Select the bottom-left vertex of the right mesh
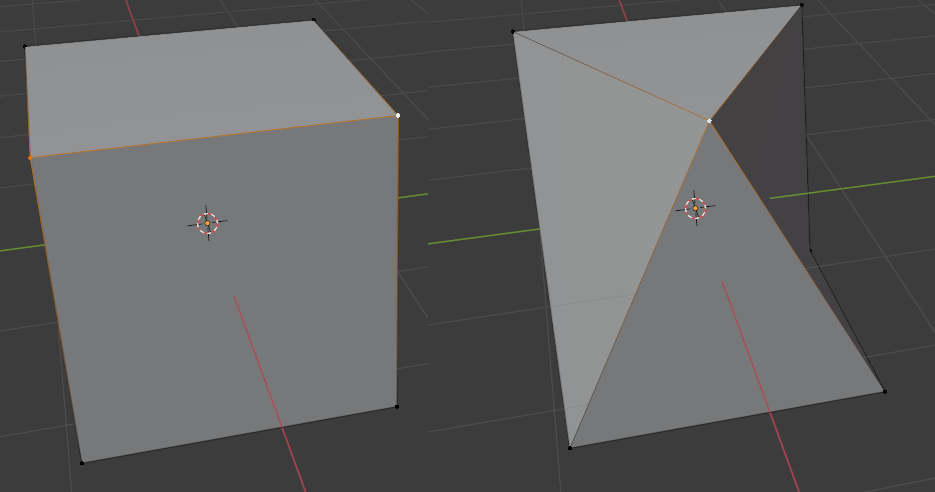 [x=570, y=447]
